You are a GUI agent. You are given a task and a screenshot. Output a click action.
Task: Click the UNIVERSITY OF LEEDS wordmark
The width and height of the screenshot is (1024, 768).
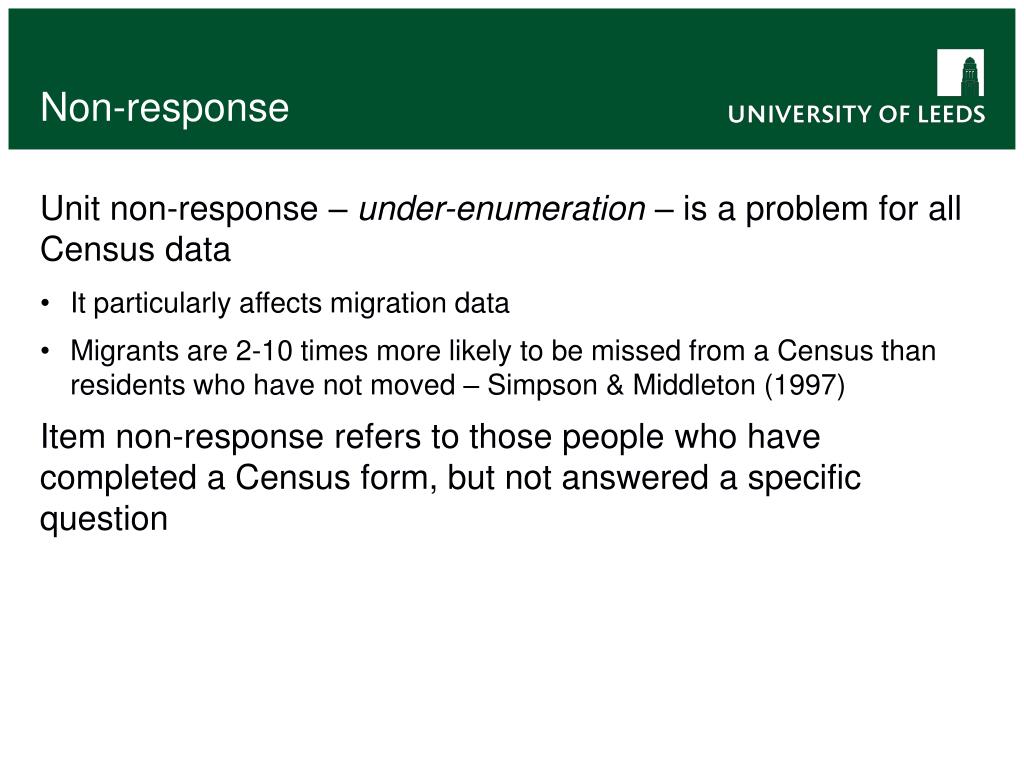(856, 114)
